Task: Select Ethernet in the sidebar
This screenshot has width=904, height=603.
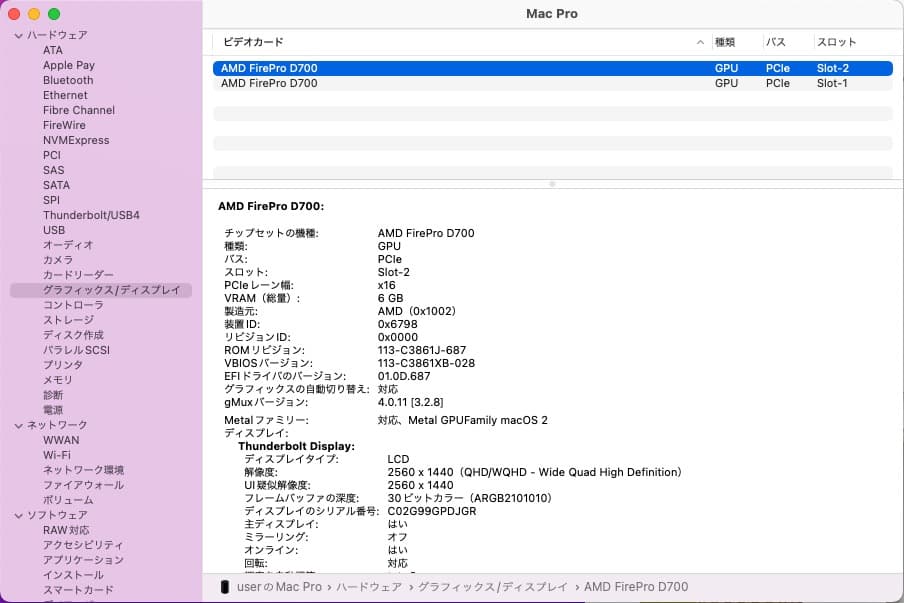Action: tap(65, 95)
